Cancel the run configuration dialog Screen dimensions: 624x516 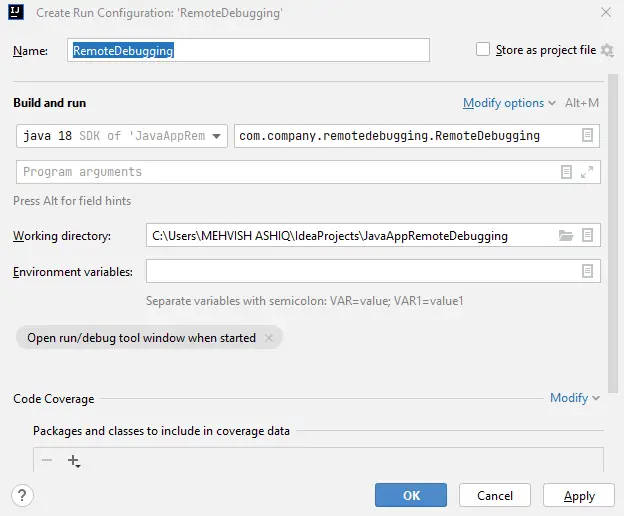coord(495,495)
